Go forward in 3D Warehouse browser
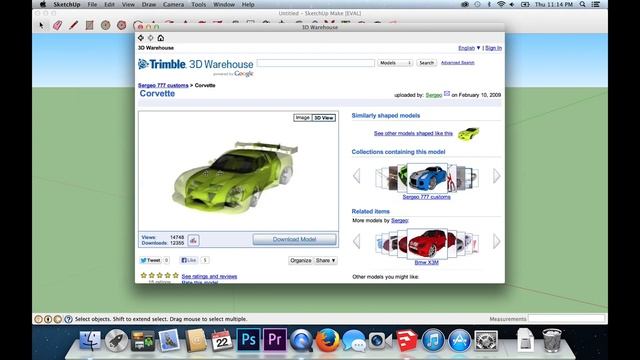 pos(151,38)
